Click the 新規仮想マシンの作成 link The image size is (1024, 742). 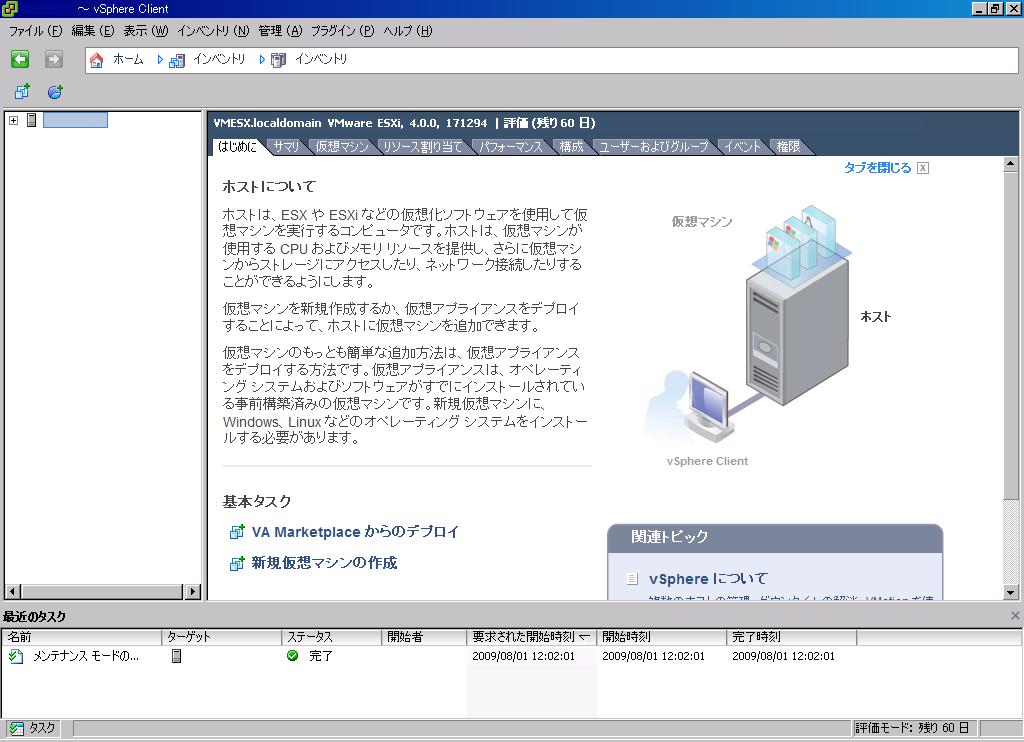325,563
